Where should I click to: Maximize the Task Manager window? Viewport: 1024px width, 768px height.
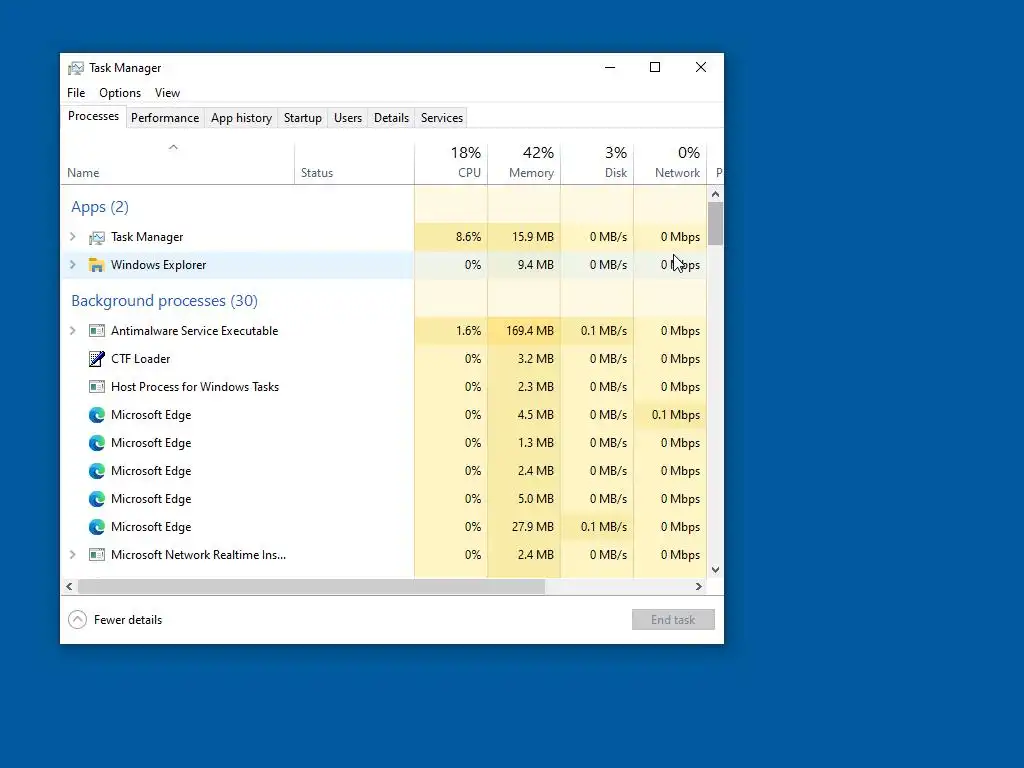pos(655,67)
